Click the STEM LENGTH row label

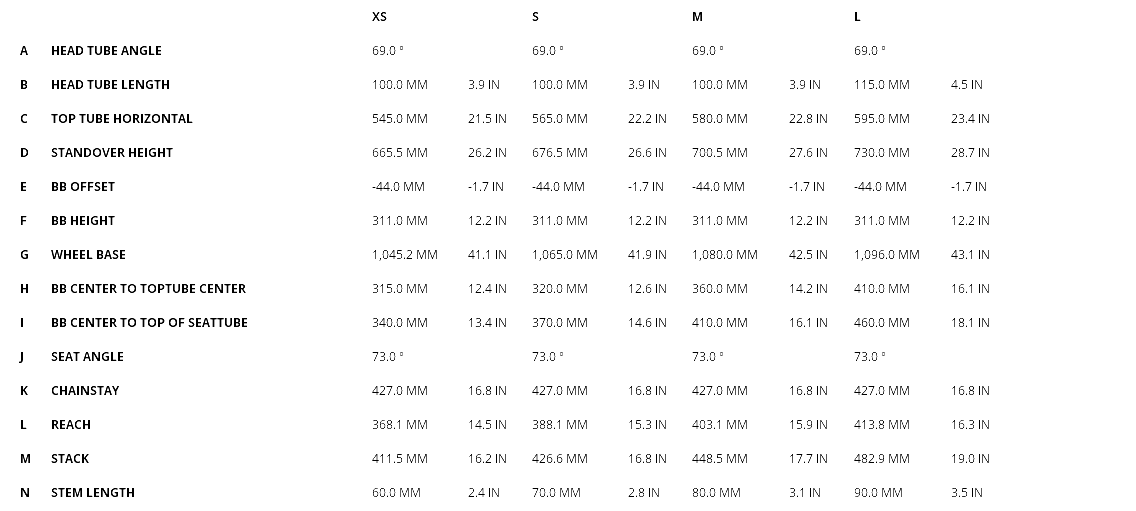coord(93,493)
